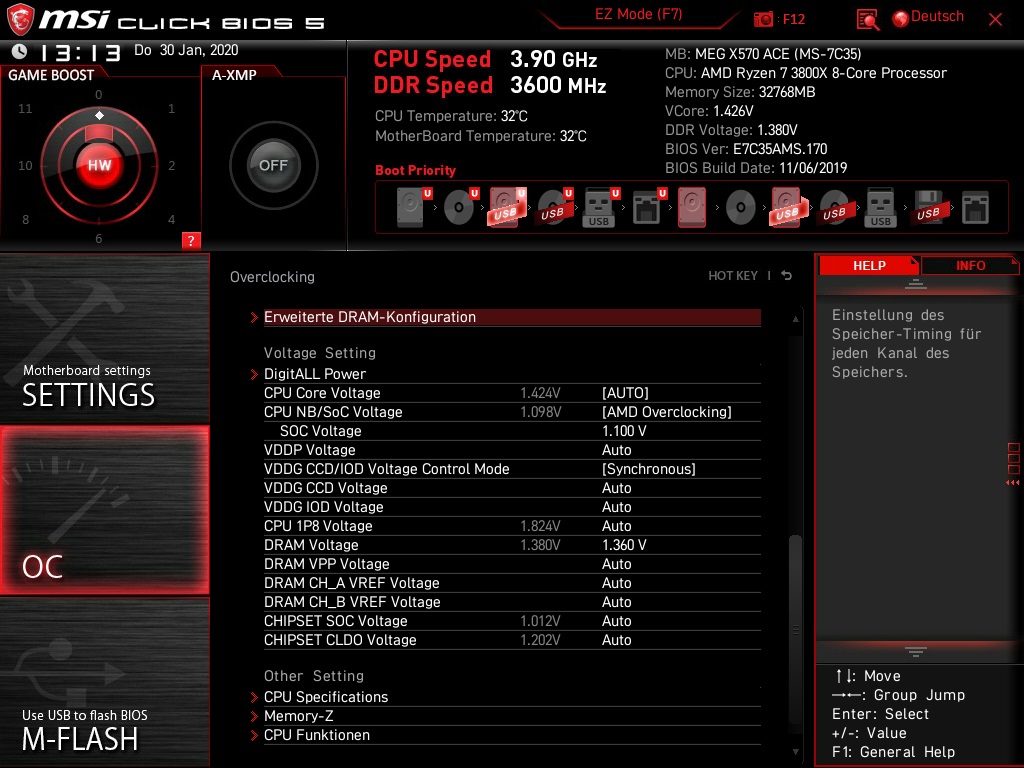Screen dimensions: 1024x768
Task: Switch to the HELP tab
Action: pyautogui.click(x=869, y=265)
